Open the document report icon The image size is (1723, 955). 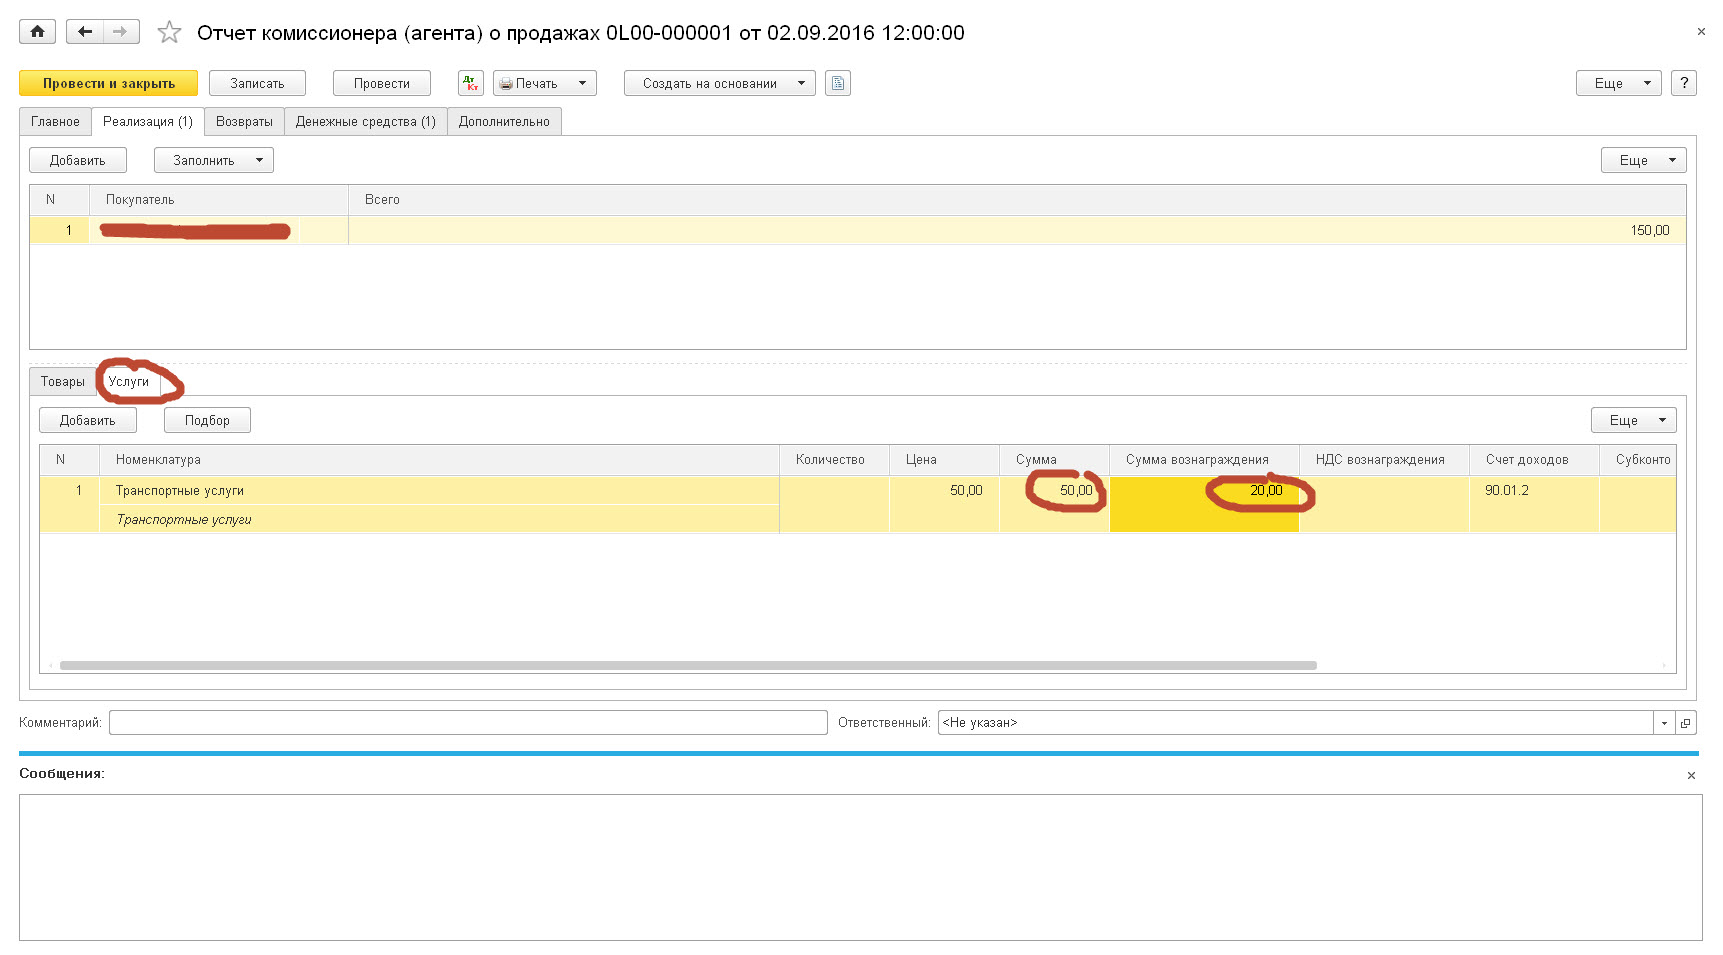pos(838,83)
